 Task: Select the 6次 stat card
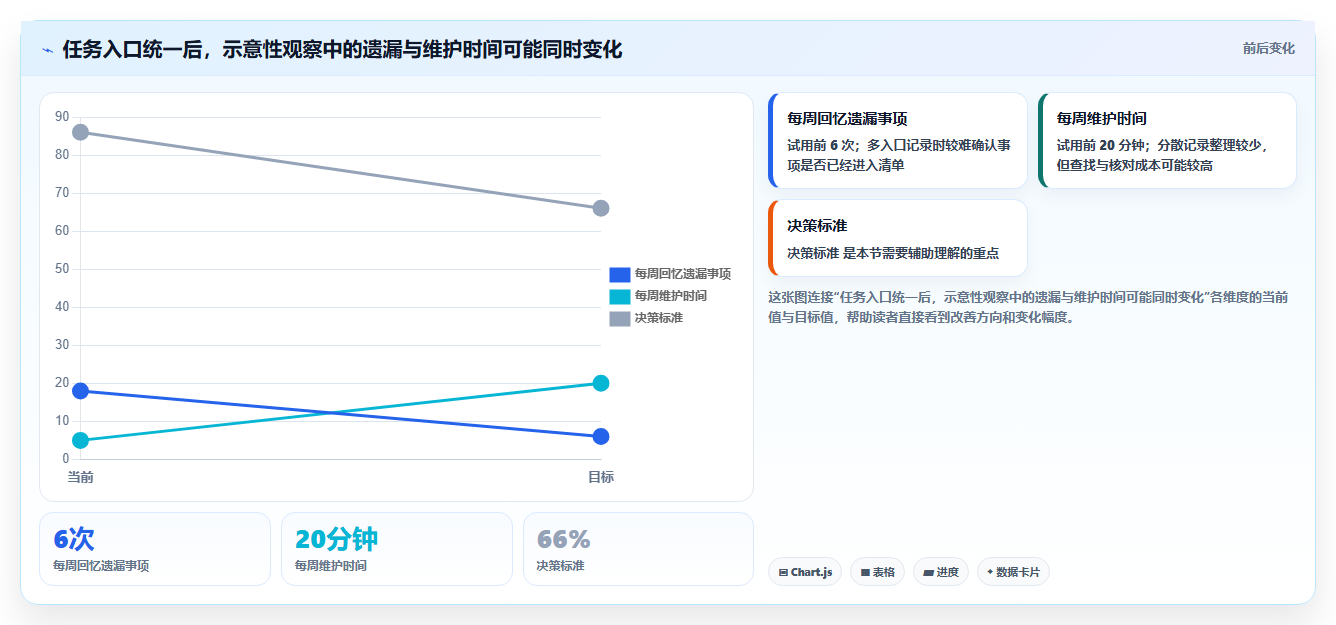click(155, 549)
